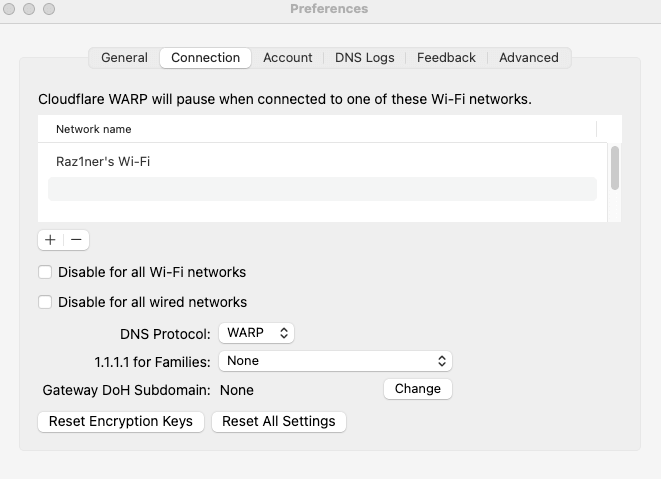Click the DNS Protocol chevron arrows
Image resolution: width=661 pixels, height=479 pixels.
(x=284, y=333)
